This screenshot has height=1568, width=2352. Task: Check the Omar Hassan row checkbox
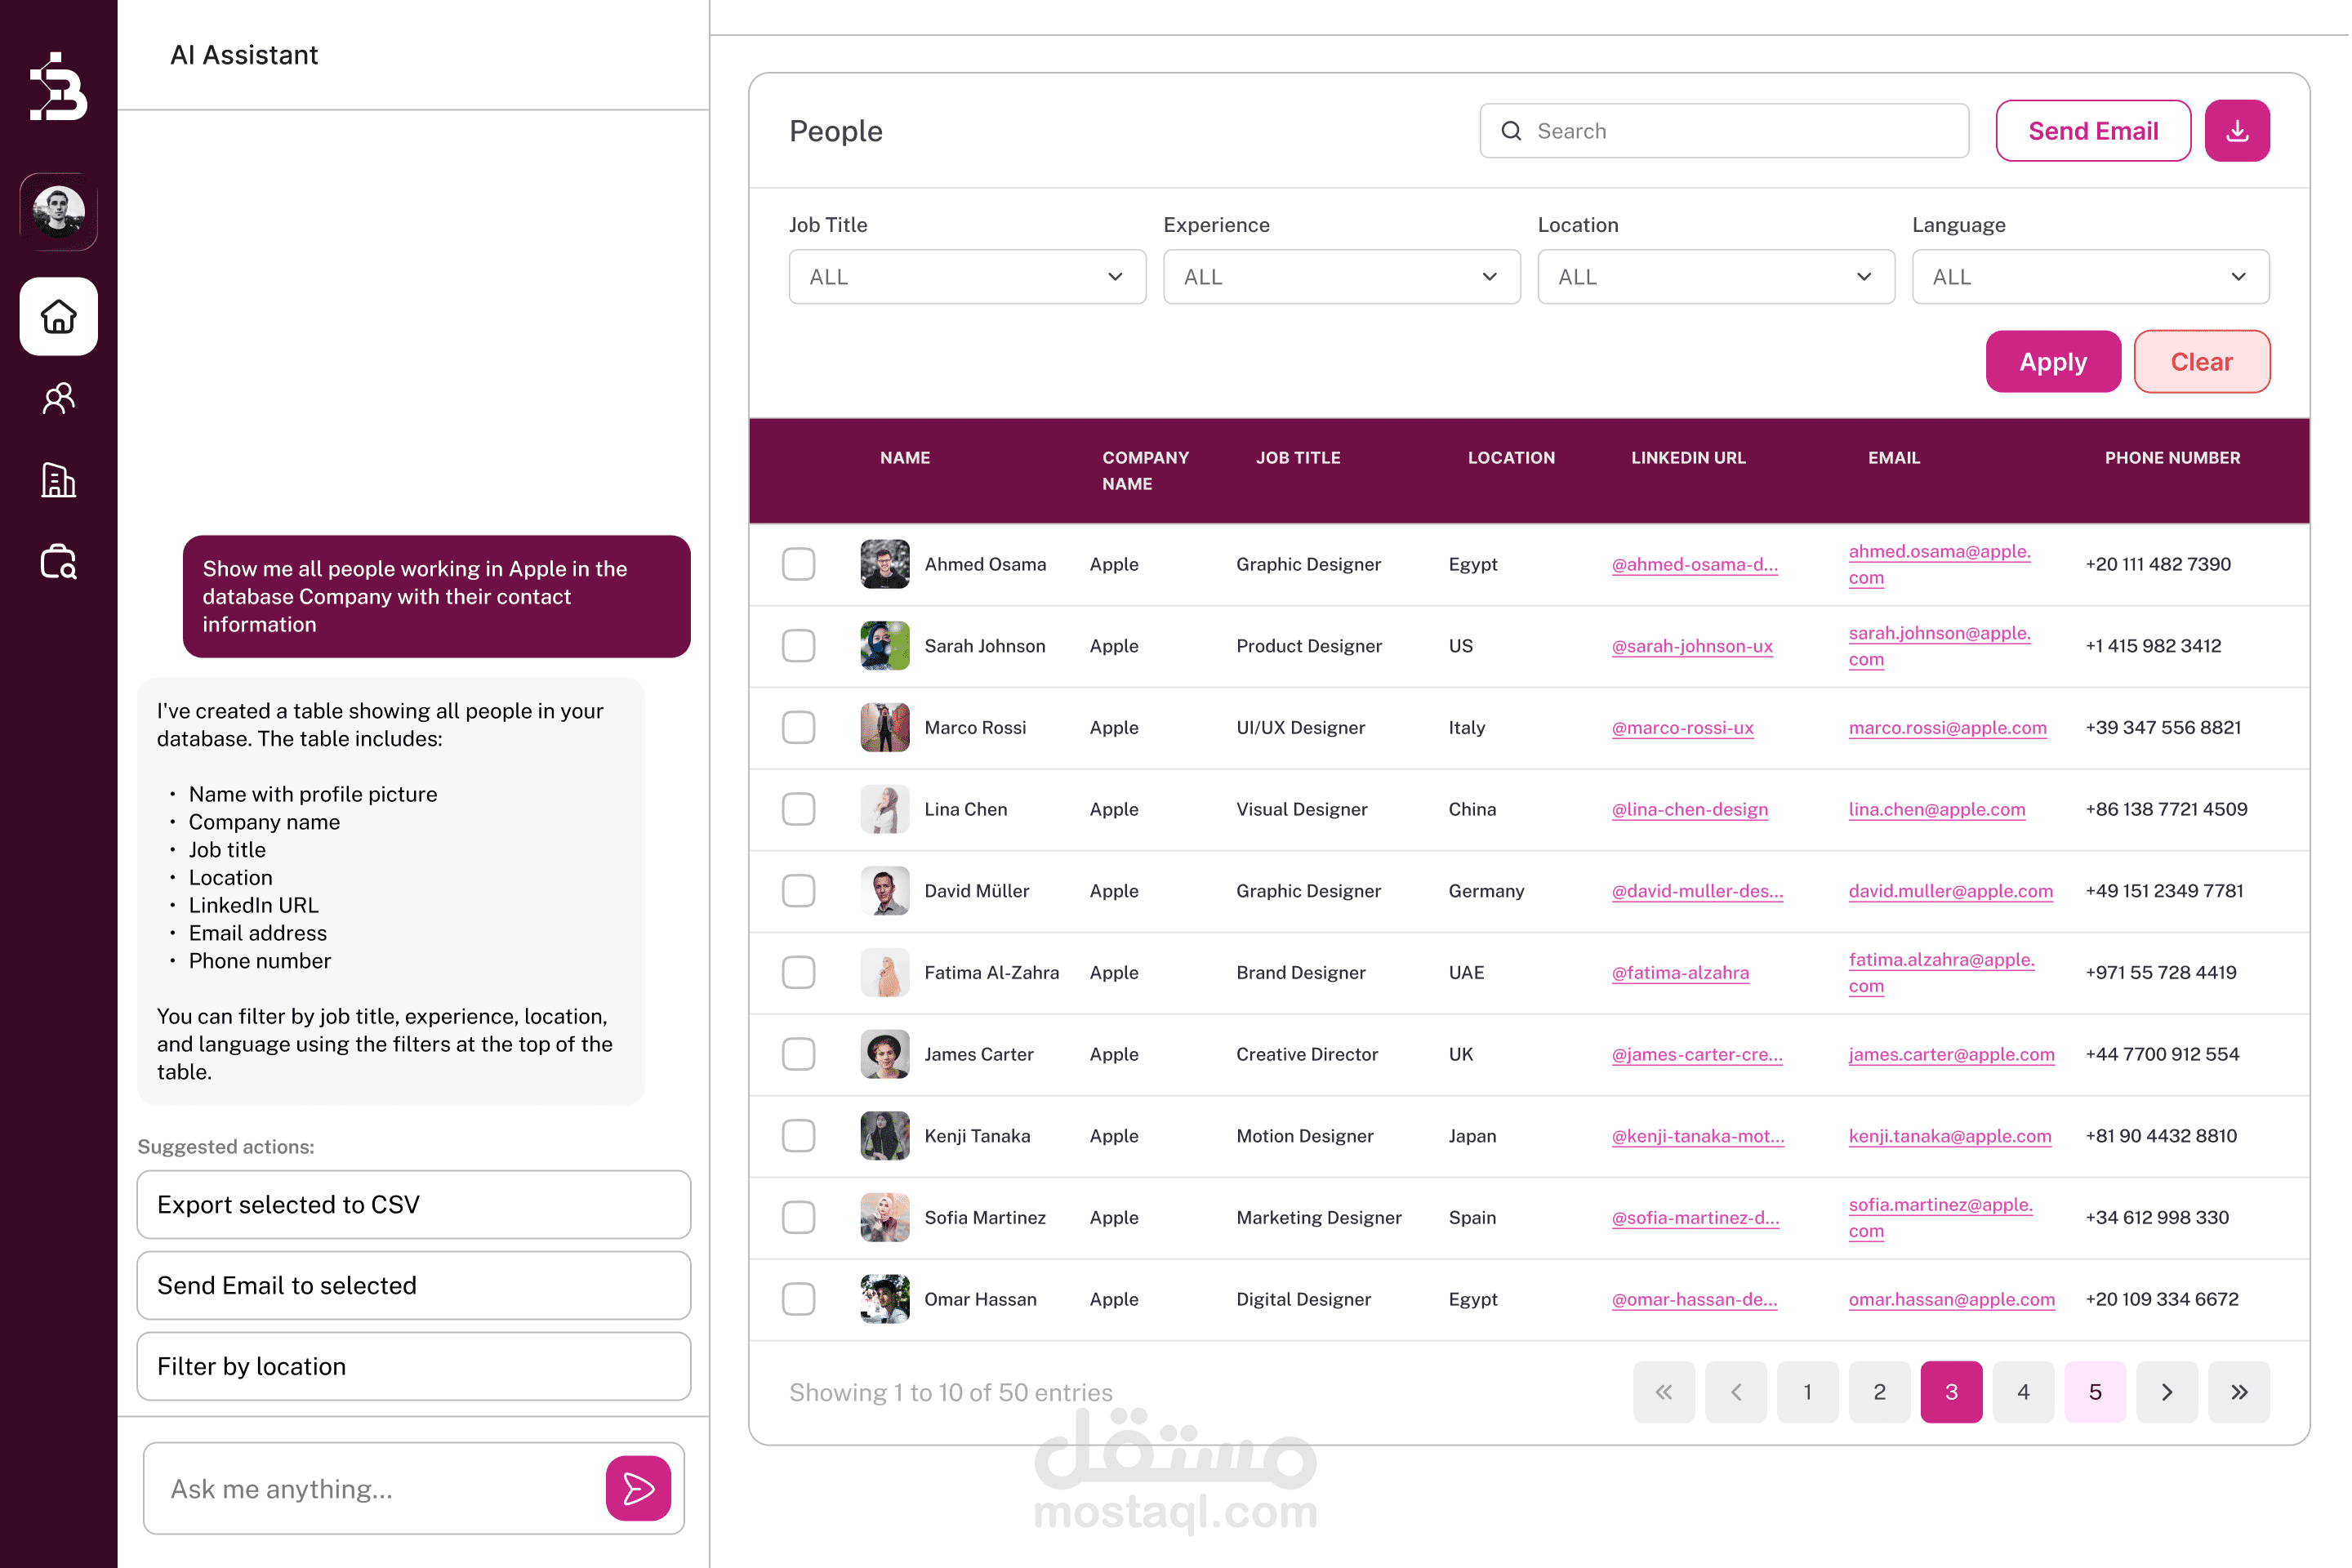[798, 1299]
